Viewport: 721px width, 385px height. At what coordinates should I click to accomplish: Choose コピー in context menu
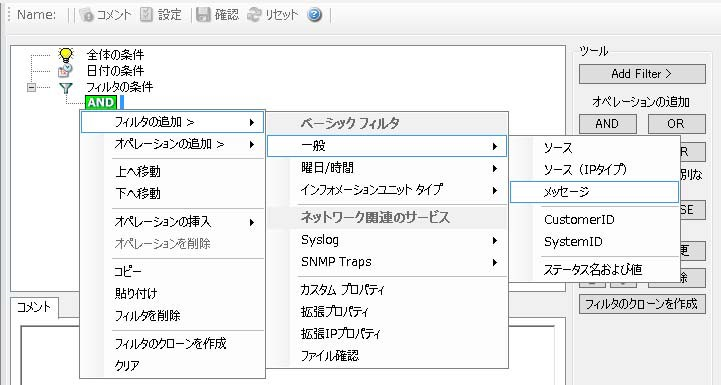(x=172, y=271)
